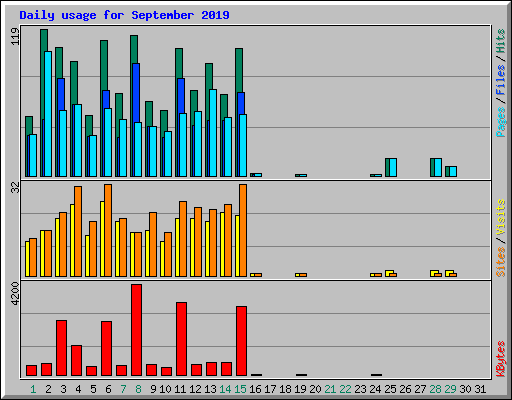The width and height of the screenshot is (512, 400).
Task: Click green day label '21' on the x-axis
Action: (330, 389)
